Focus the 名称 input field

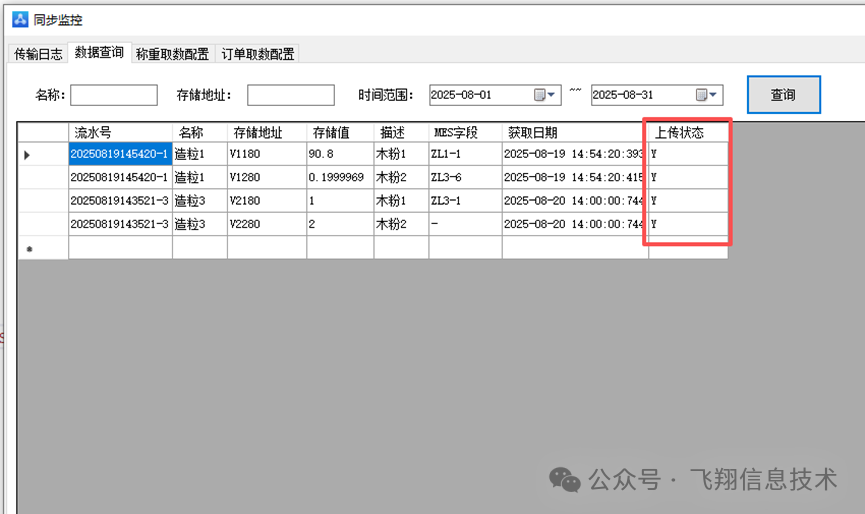point(114,95)
